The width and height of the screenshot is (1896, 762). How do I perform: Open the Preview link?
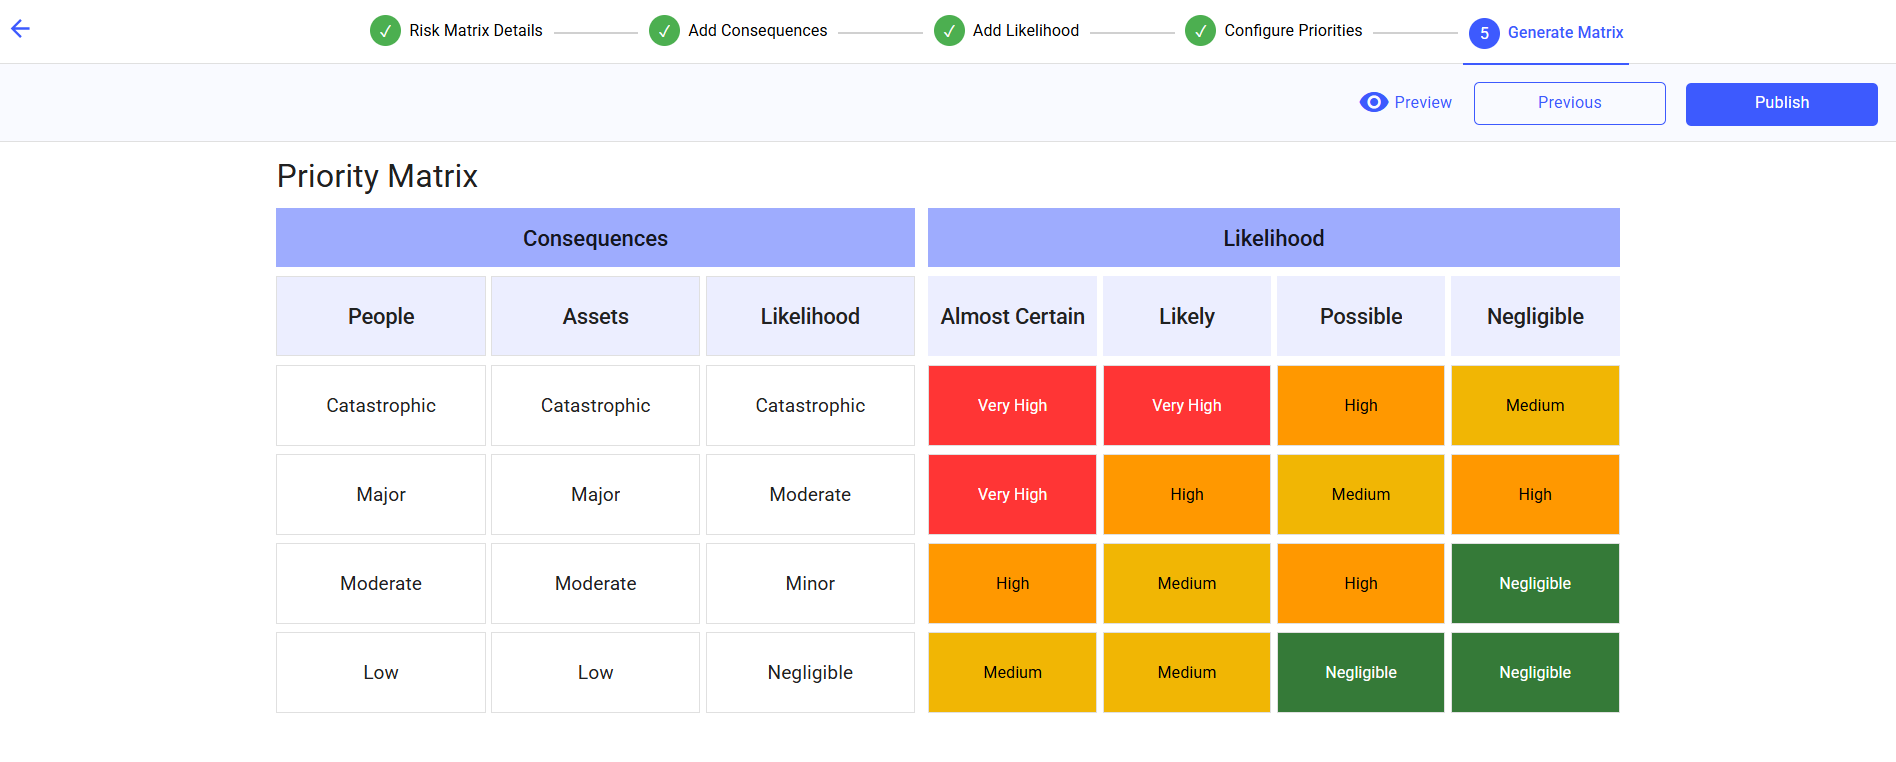[1423, 102]
